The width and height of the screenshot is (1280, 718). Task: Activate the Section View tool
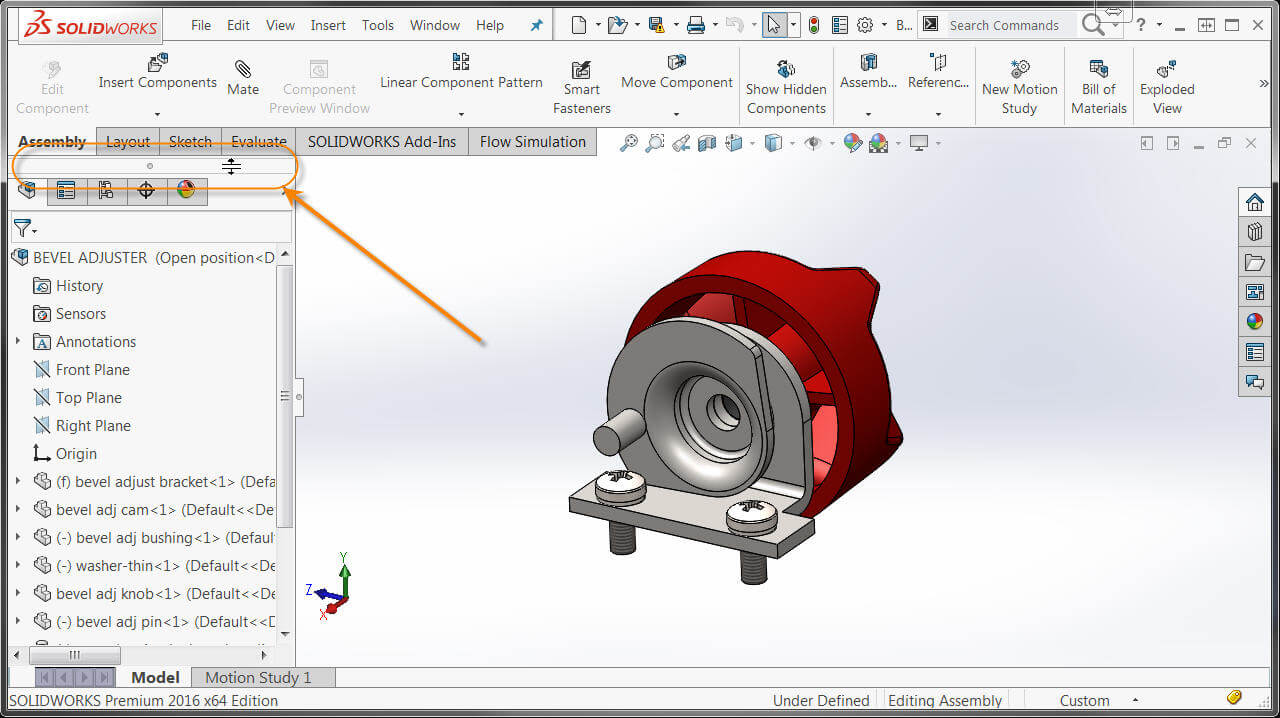tap(707, 143)
